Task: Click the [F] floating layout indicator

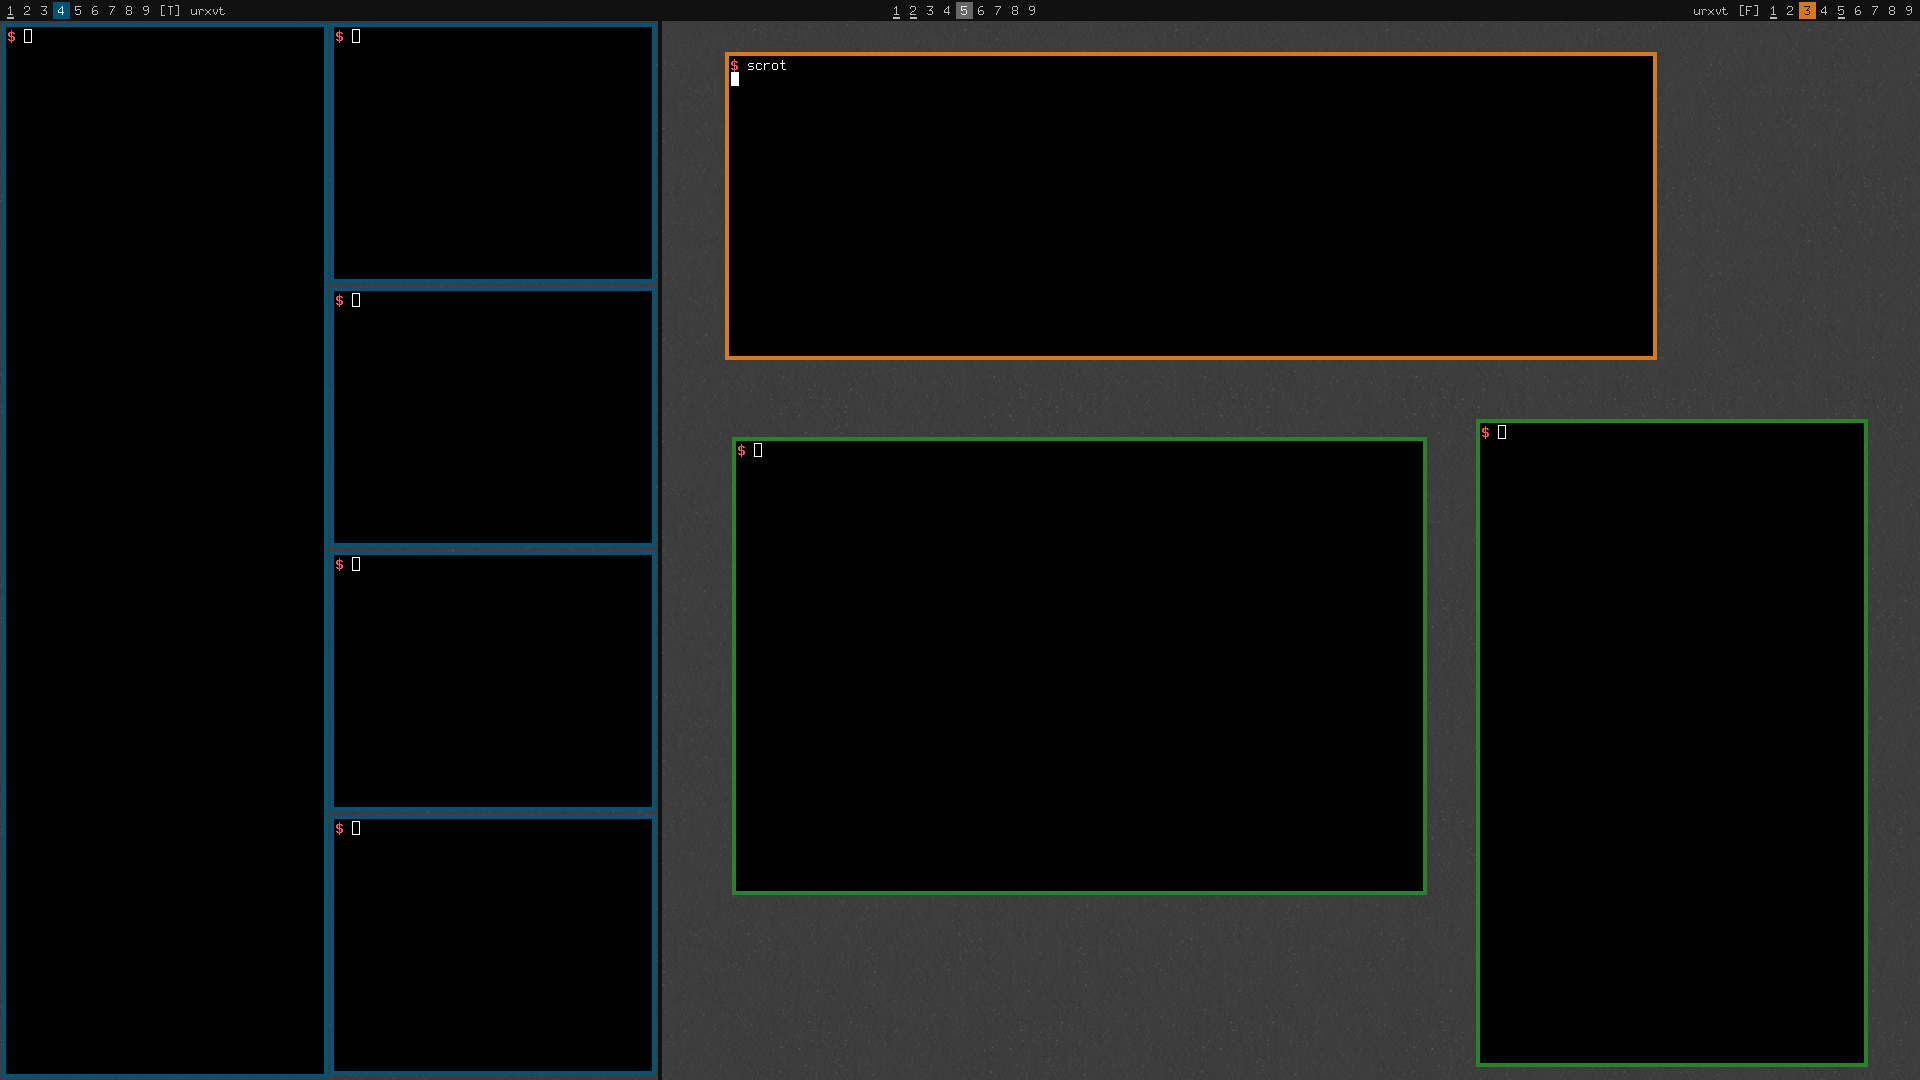Action: coord(1749,11)
